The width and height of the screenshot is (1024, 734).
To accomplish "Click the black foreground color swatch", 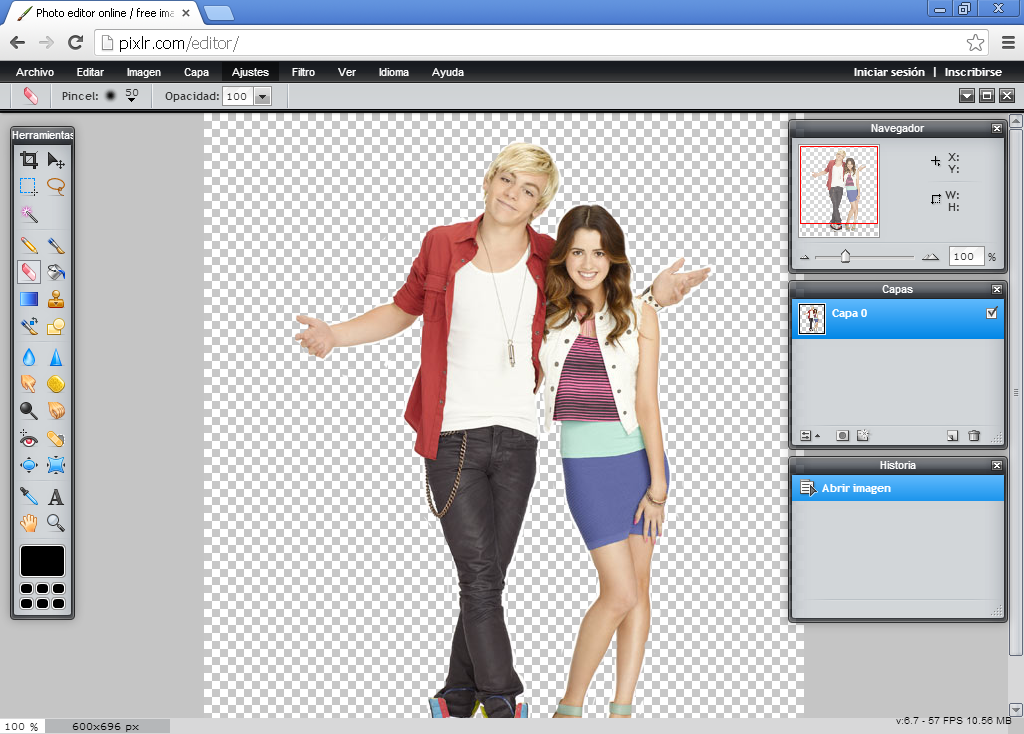I will click(x=41, y=560).
